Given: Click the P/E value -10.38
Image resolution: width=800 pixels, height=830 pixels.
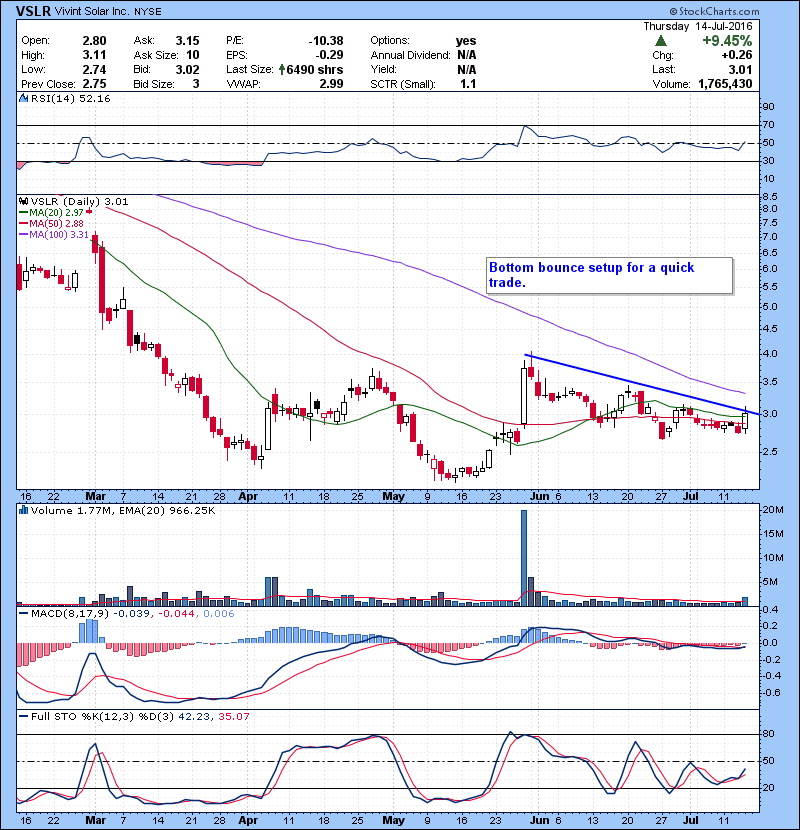Looking at the screenshot, I should click(326, 41).
